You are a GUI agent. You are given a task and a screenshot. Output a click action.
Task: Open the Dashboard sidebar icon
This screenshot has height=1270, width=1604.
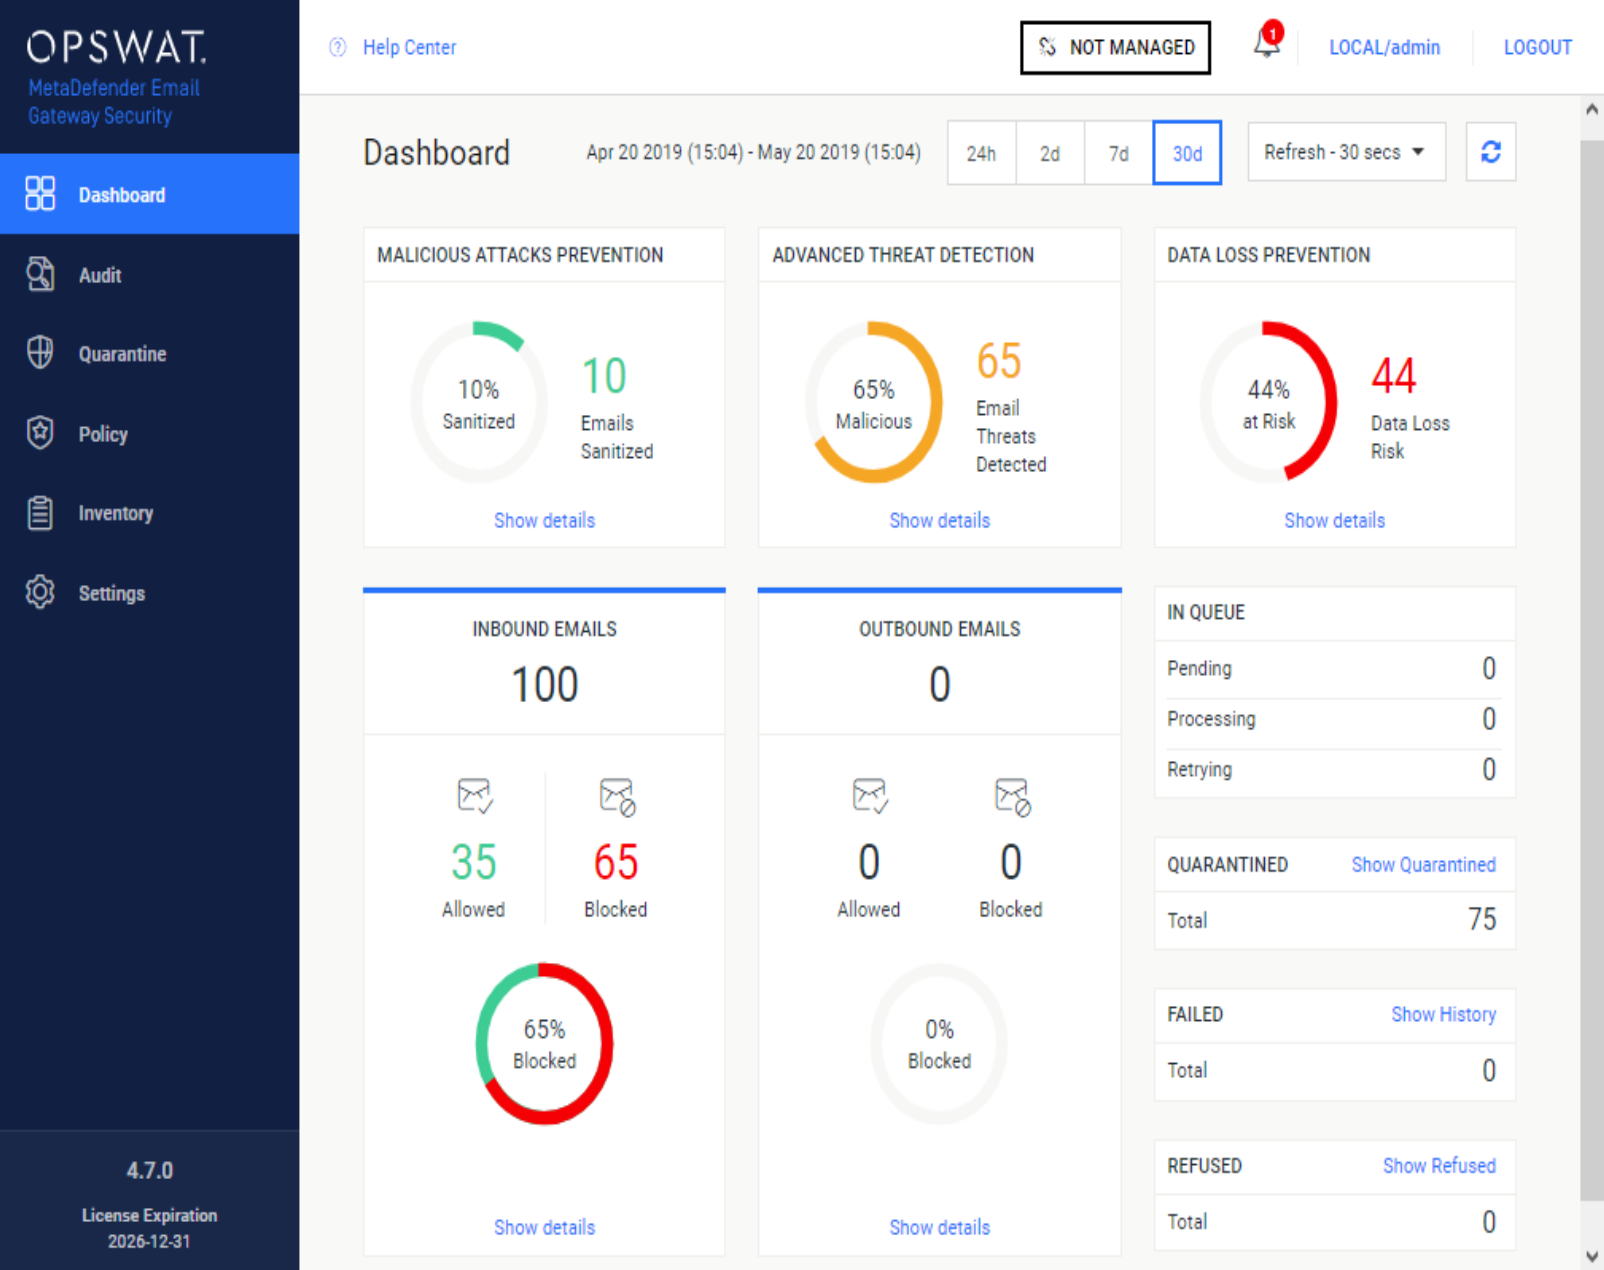[40, 194]
